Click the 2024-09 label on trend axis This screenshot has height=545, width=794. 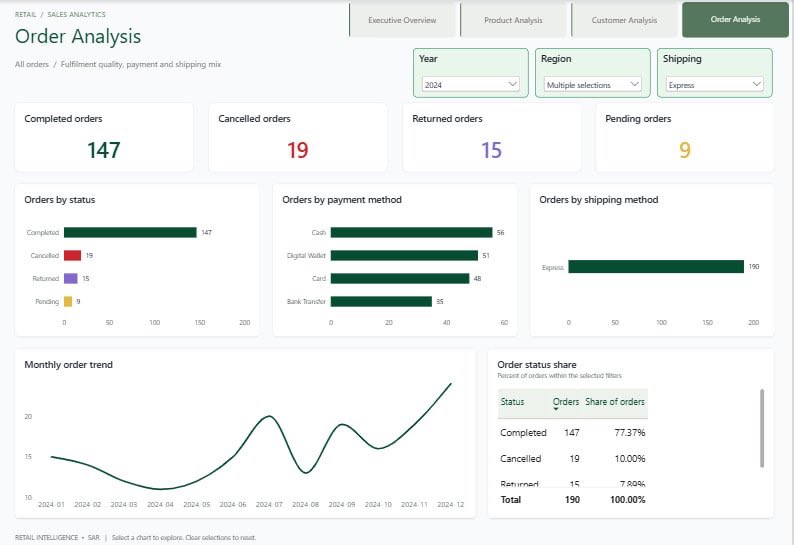(x=342, y=504)
